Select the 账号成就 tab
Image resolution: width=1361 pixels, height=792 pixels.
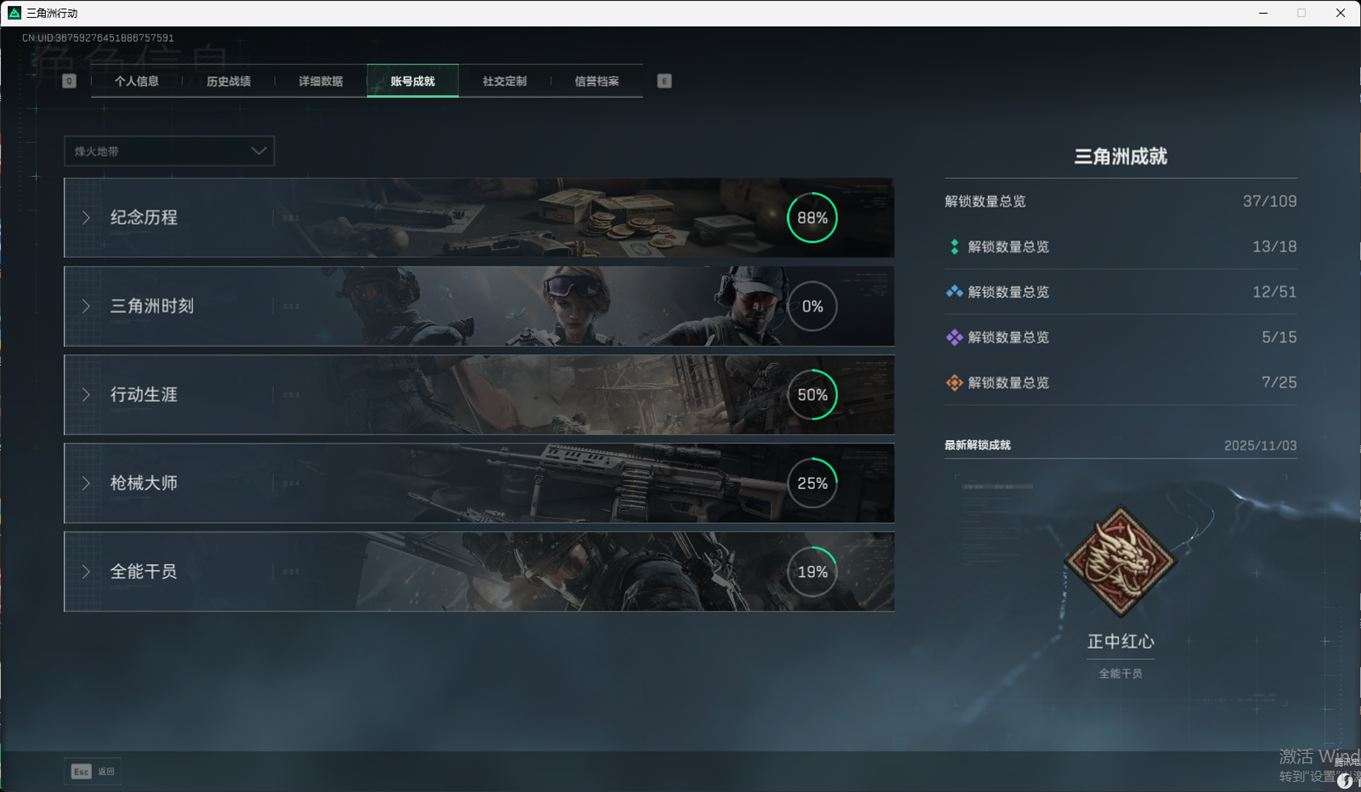pos(413,81)
